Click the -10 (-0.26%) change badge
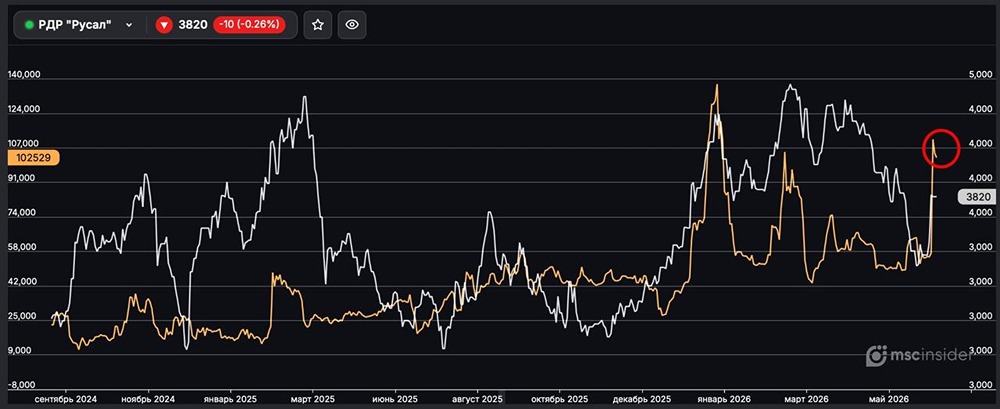 tap(249, 25)
